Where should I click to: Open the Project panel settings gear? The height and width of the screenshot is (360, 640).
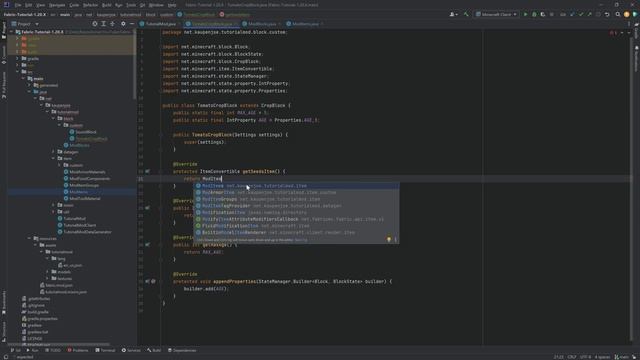point(123,24)
